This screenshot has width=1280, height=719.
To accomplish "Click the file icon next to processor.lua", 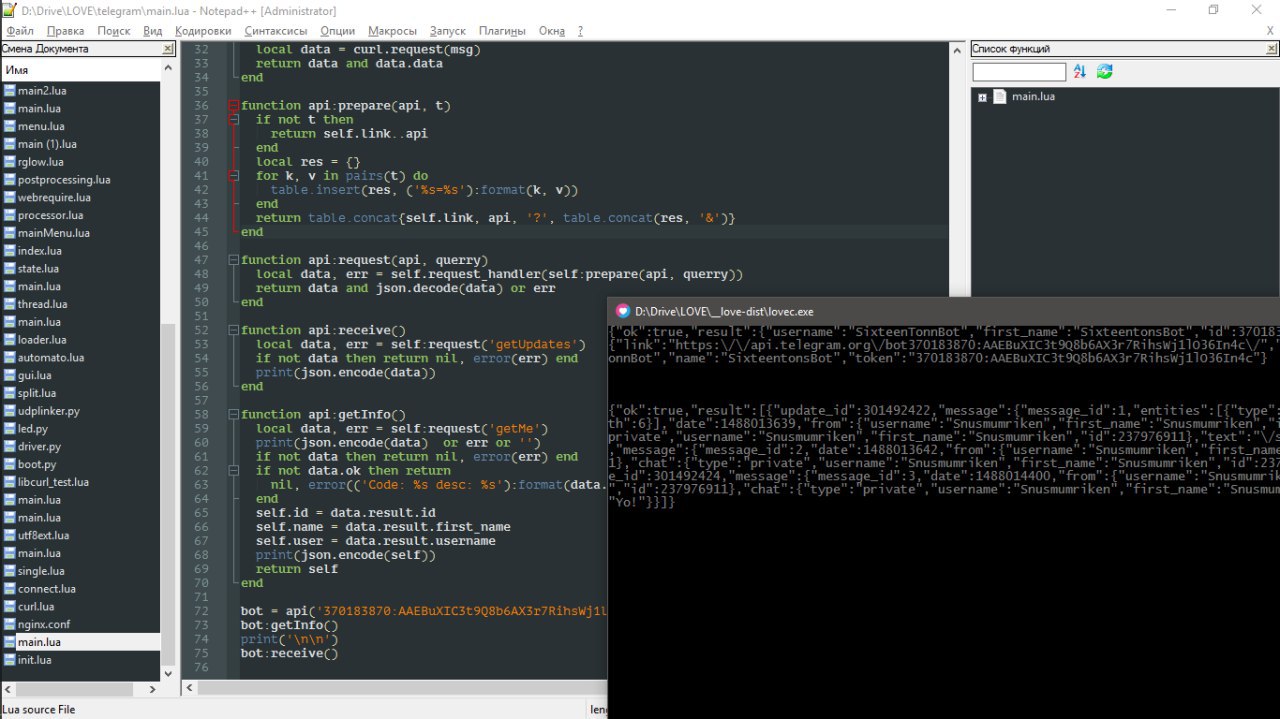I will tap(10, 215).
